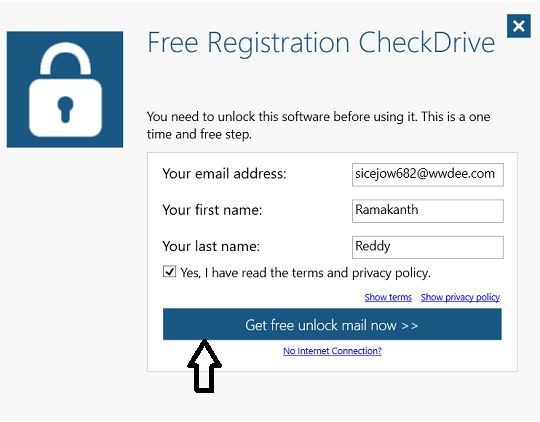540x422 pixels.
Task: Click into the first name field containing Ramakanth
Action: coord(427,211)
